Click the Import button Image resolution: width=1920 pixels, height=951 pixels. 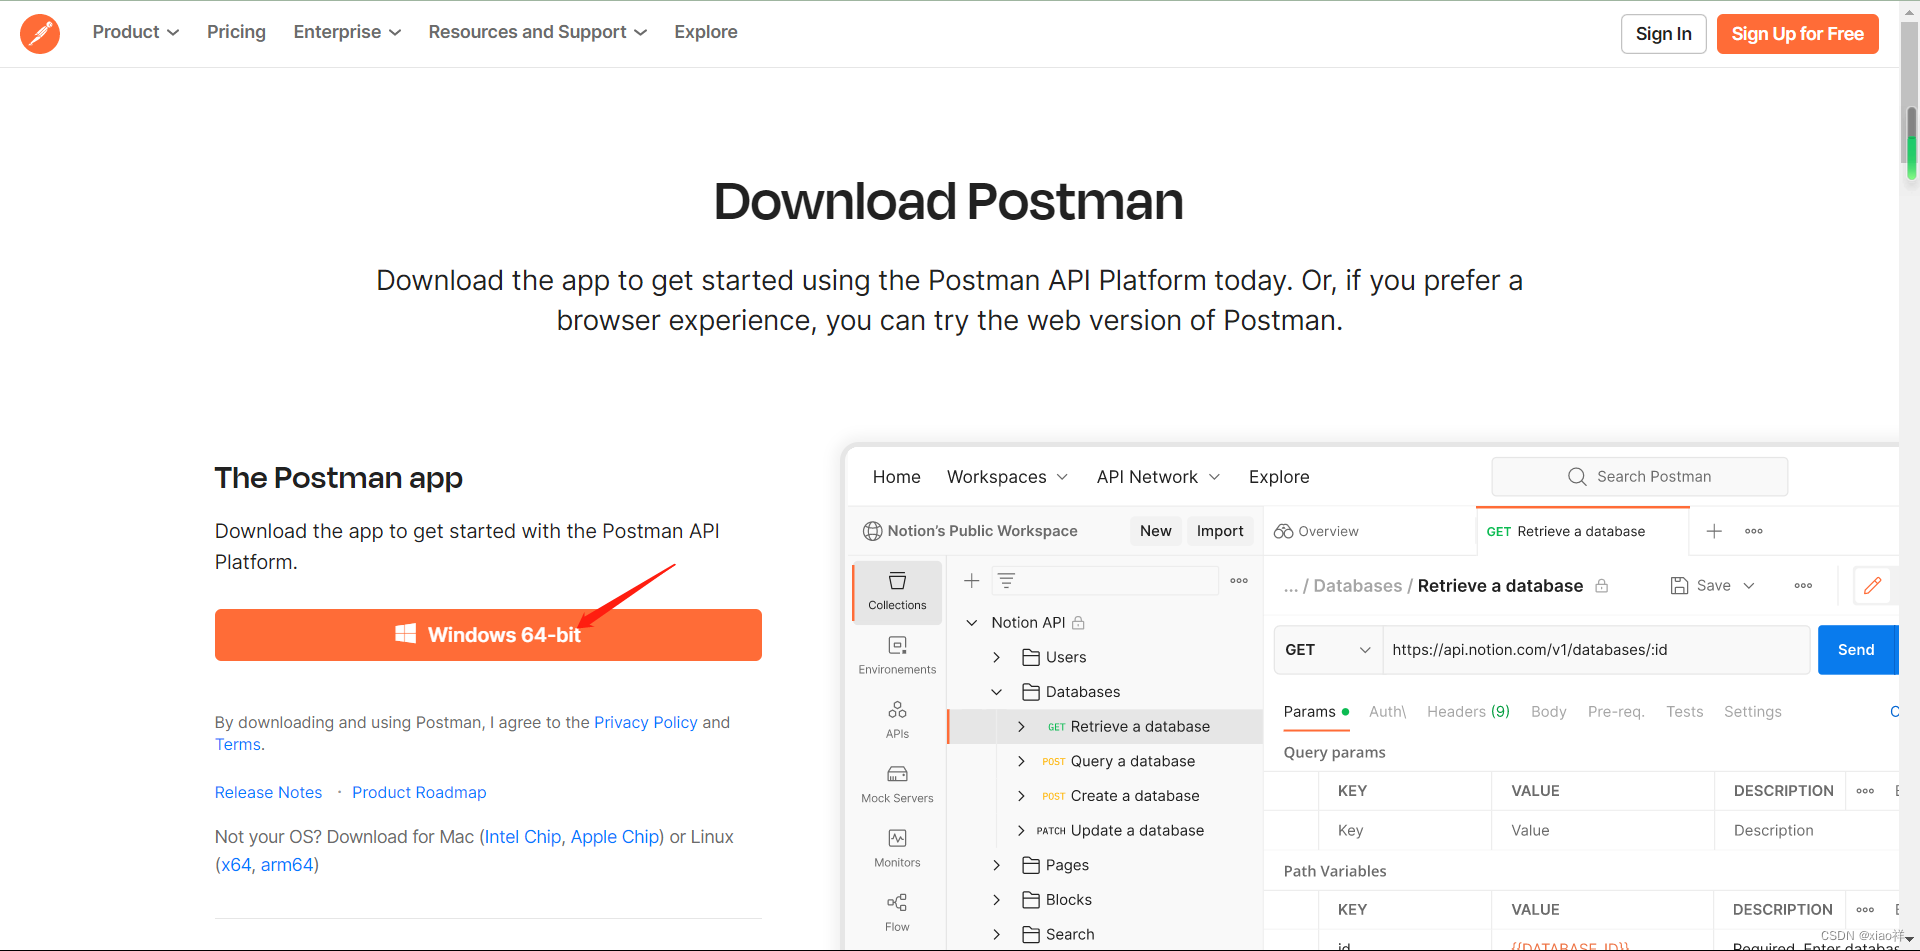(x=1220, y=531)
